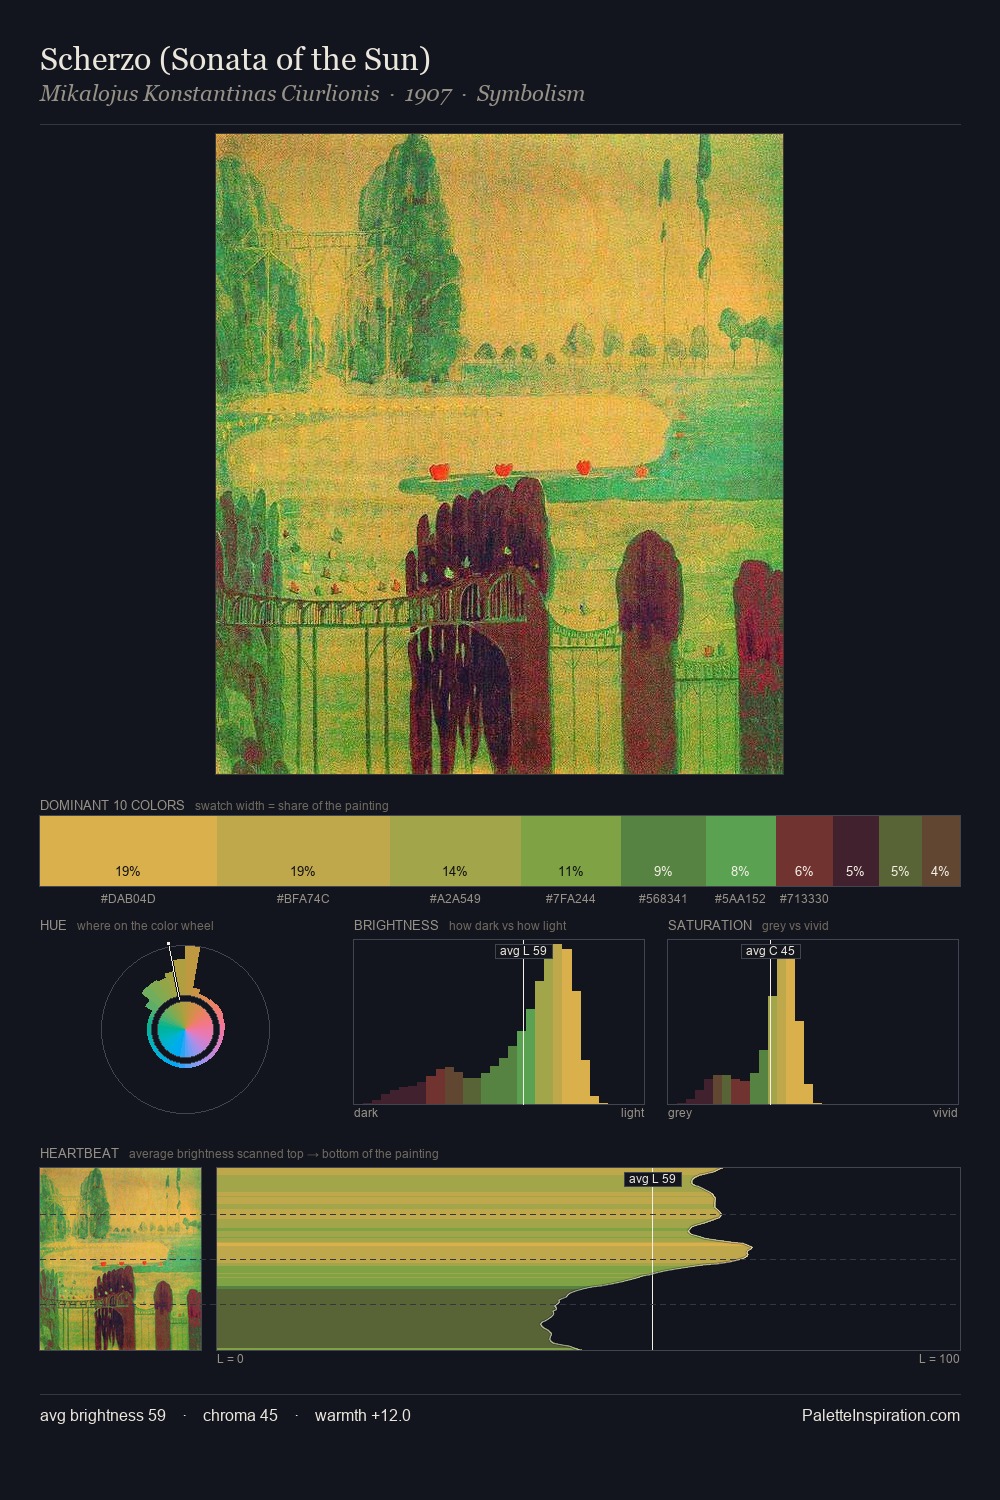Click the hex code #DAB04D text
1000x1500 pixels.
[x=128, y=898]
